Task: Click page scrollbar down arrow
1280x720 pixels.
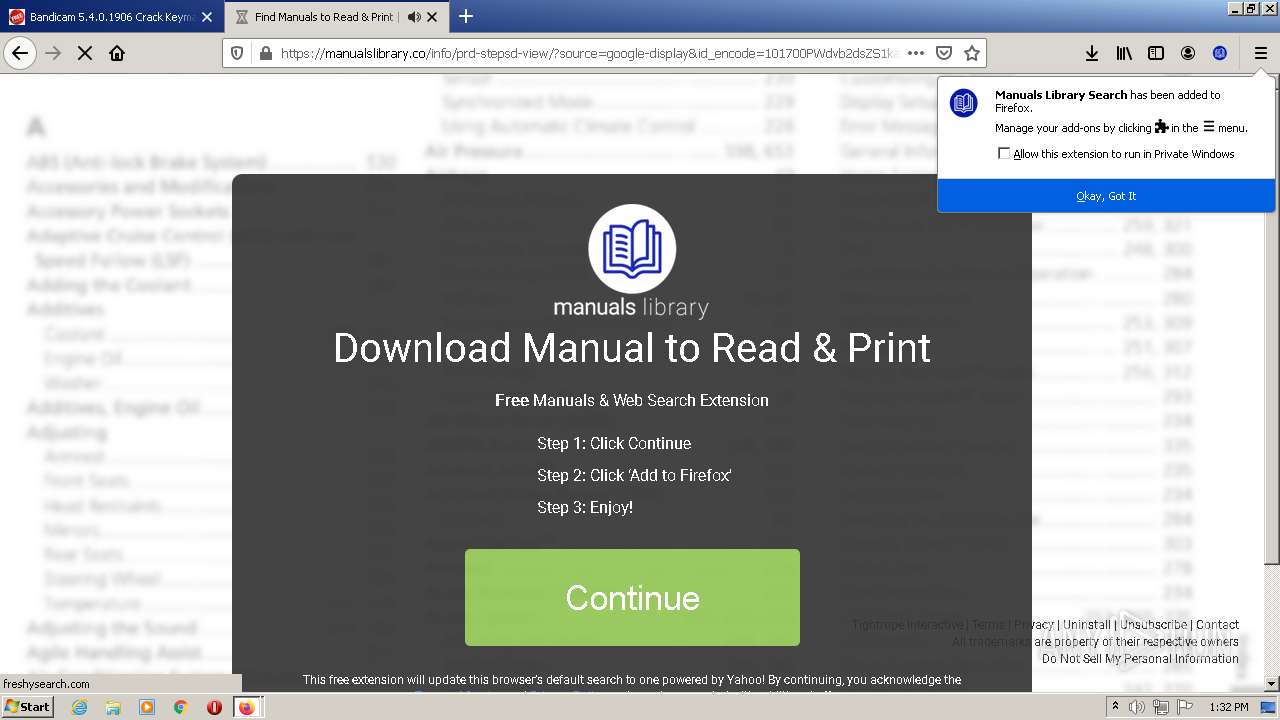Action: click(x=1272, y=684)
